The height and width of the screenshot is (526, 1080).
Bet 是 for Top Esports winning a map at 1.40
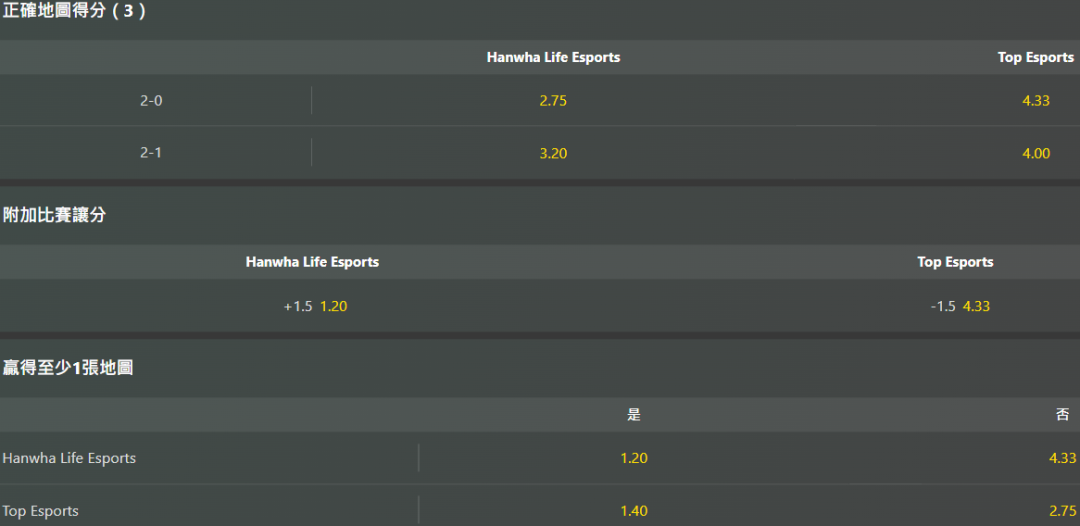tap(634, 511)
